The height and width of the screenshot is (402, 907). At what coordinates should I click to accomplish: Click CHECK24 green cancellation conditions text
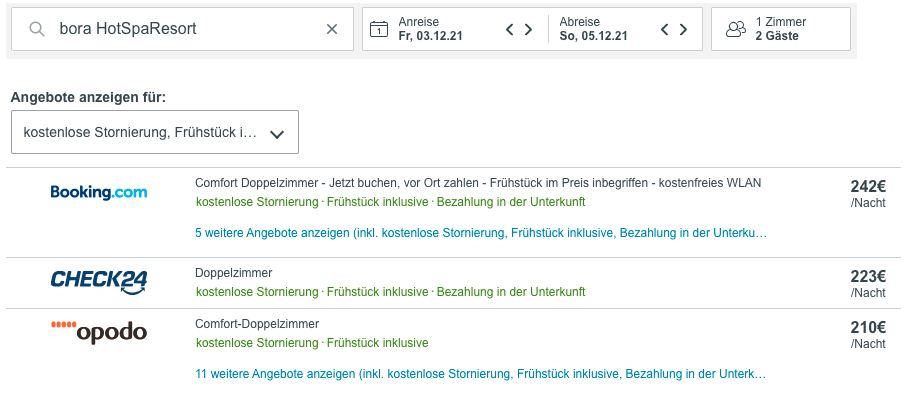[390, 292]
